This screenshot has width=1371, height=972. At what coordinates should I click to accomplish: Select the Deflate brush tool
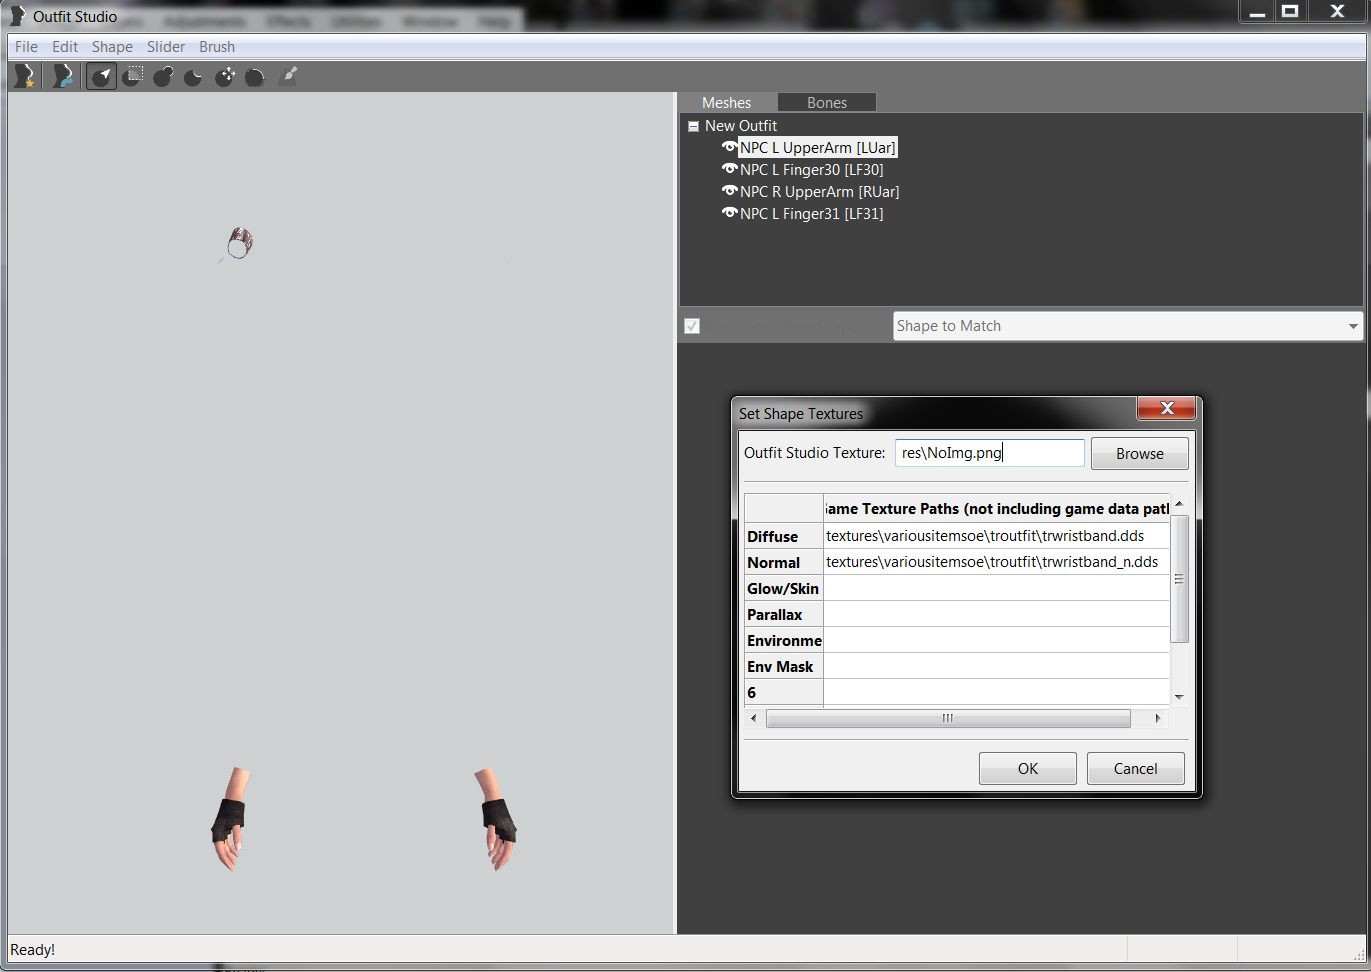(x=194, y=76)
